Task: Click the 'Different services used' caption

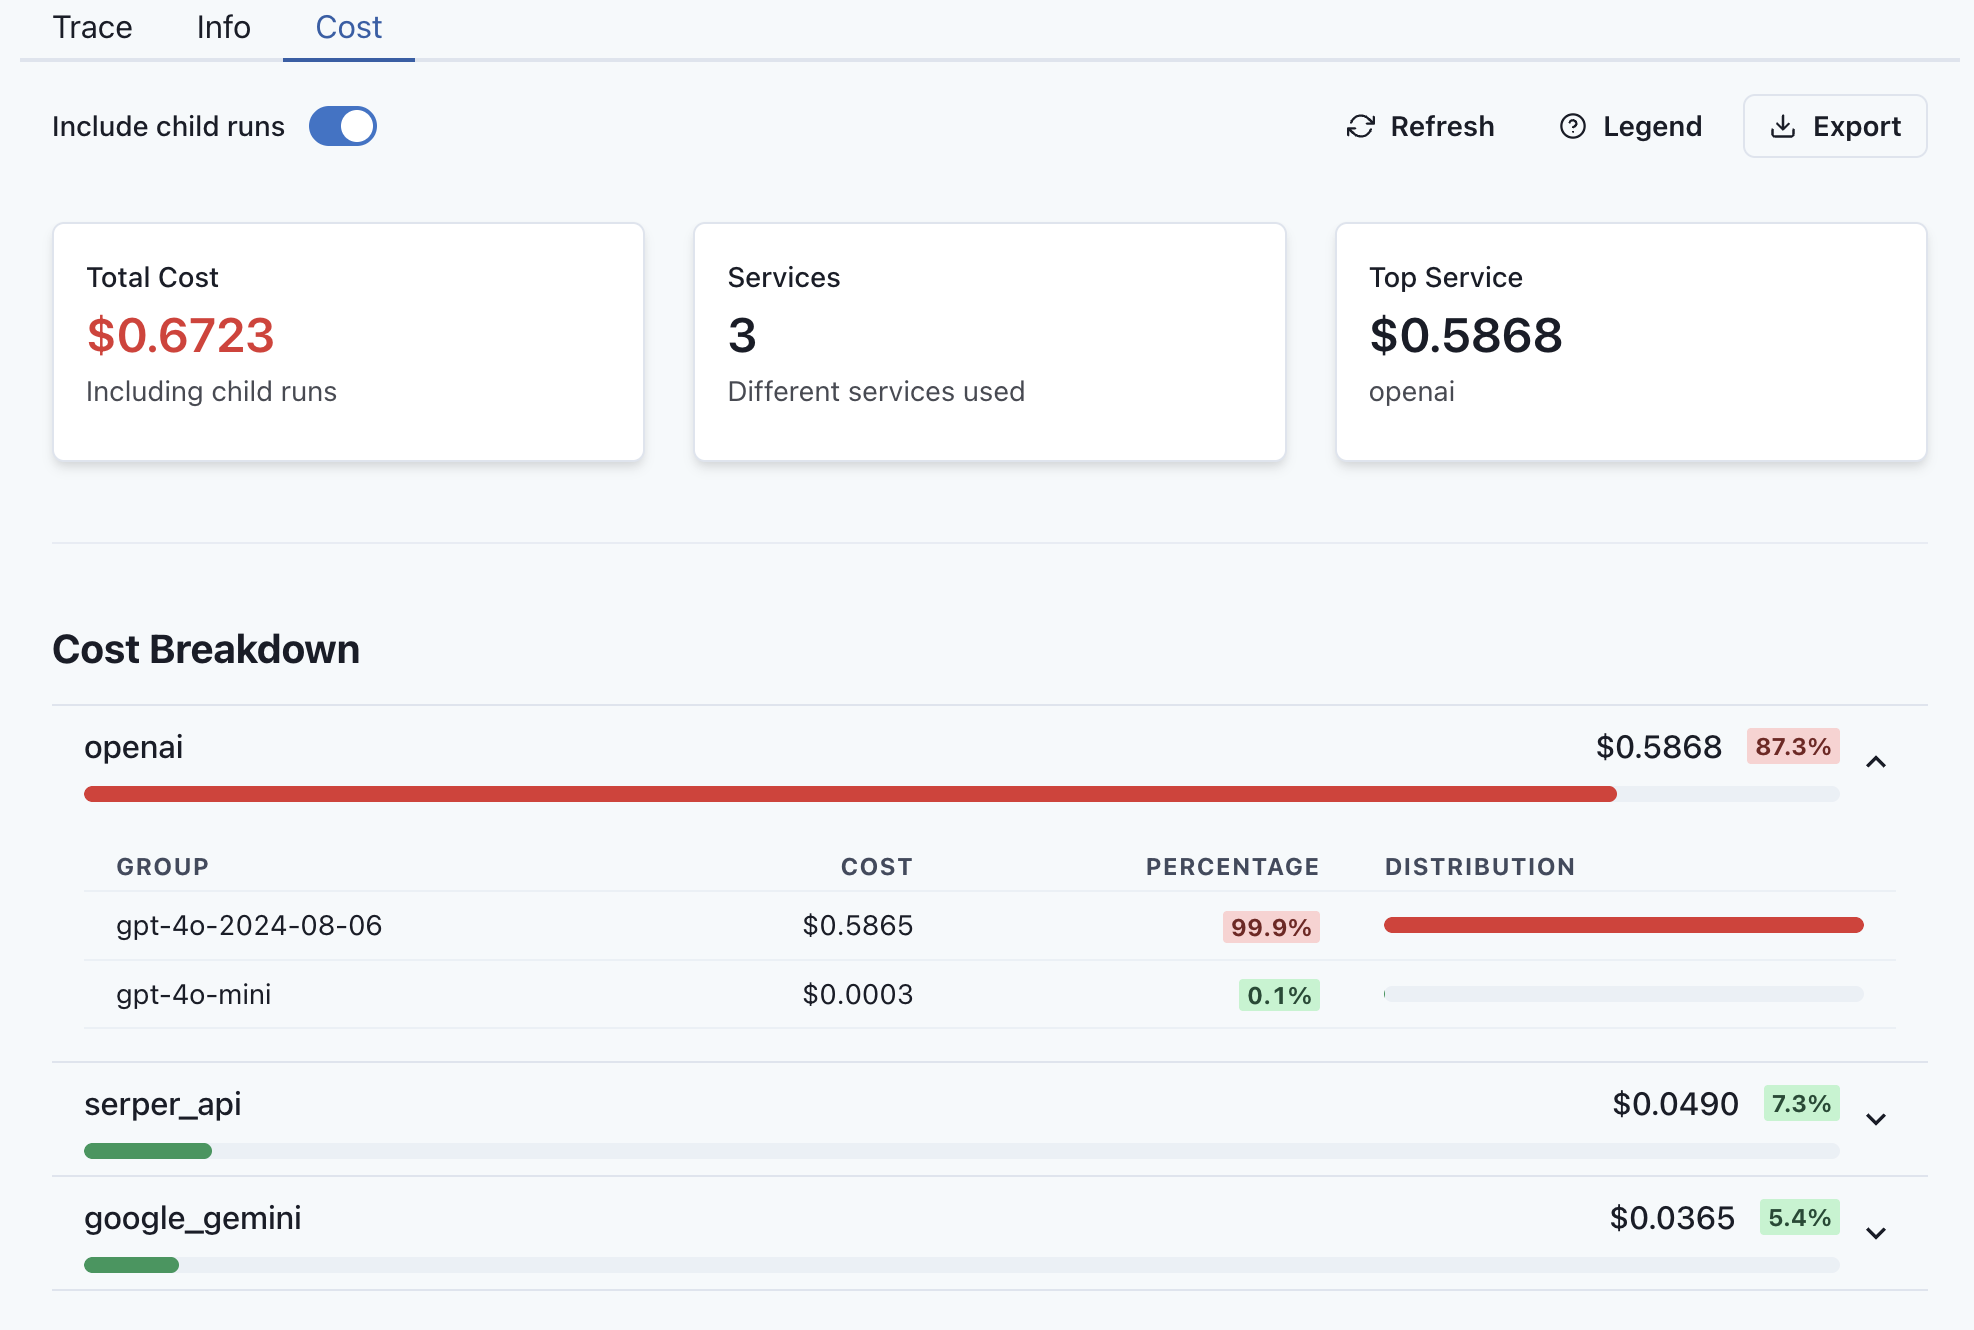Action: click(876, 391)
